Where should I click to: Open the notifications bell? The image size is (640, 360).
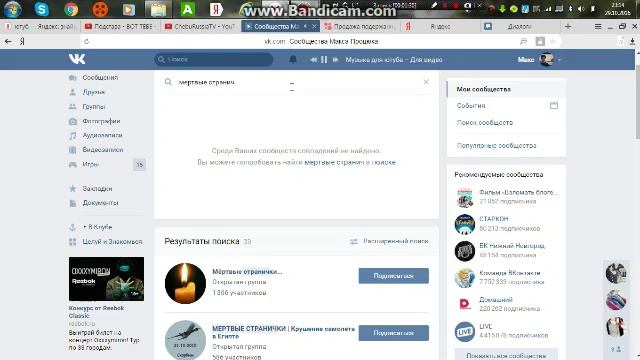[x=293, y=60]
